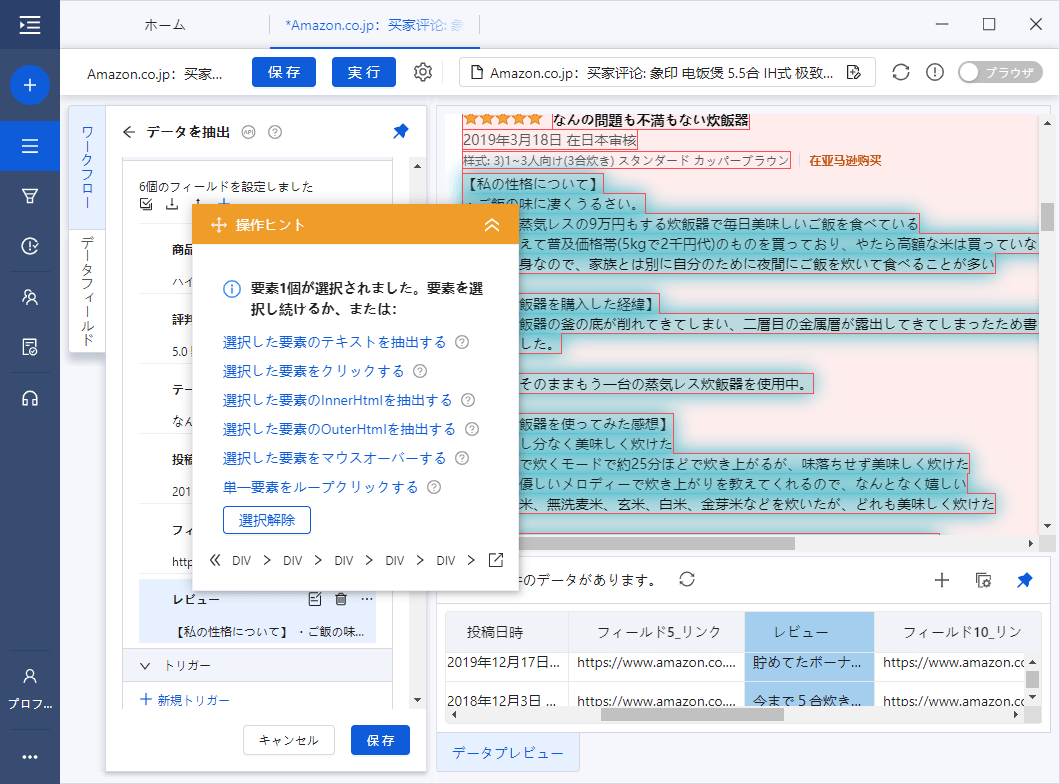Add a field with plus icon in preview
Image resolution: width=1060 pixels, height=784 pixels.
click(x=942, y=580)
